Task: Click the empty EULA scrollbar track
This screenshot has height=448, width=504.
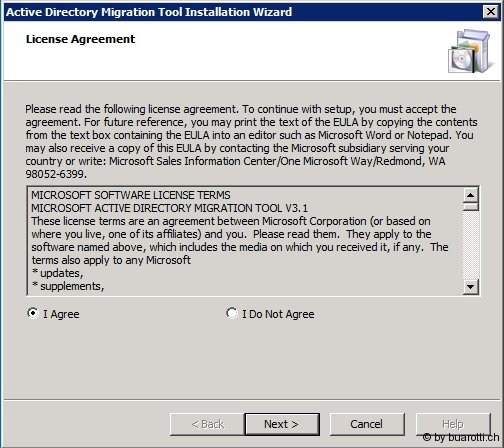Action: tap(471, 245)
